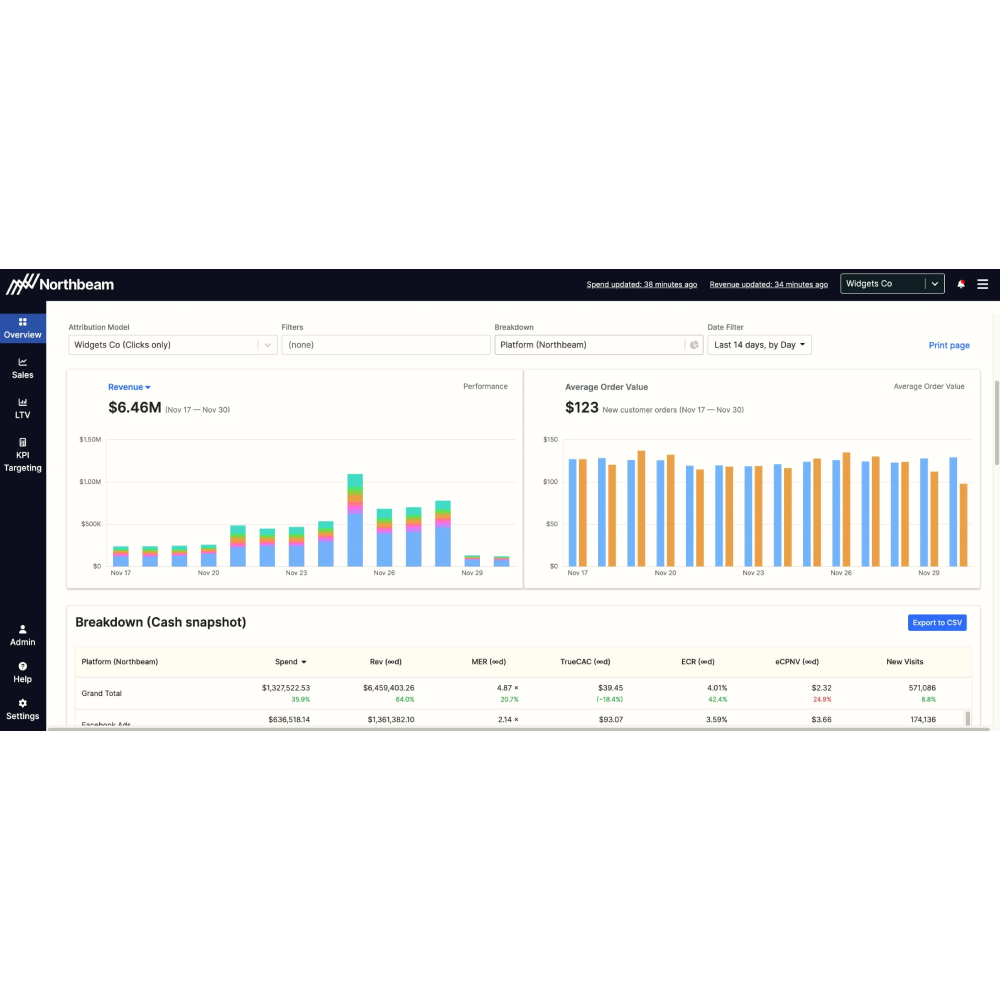The image size is (1000, 1000).
Task: Open the Admin user page
Action: (22, 635)
